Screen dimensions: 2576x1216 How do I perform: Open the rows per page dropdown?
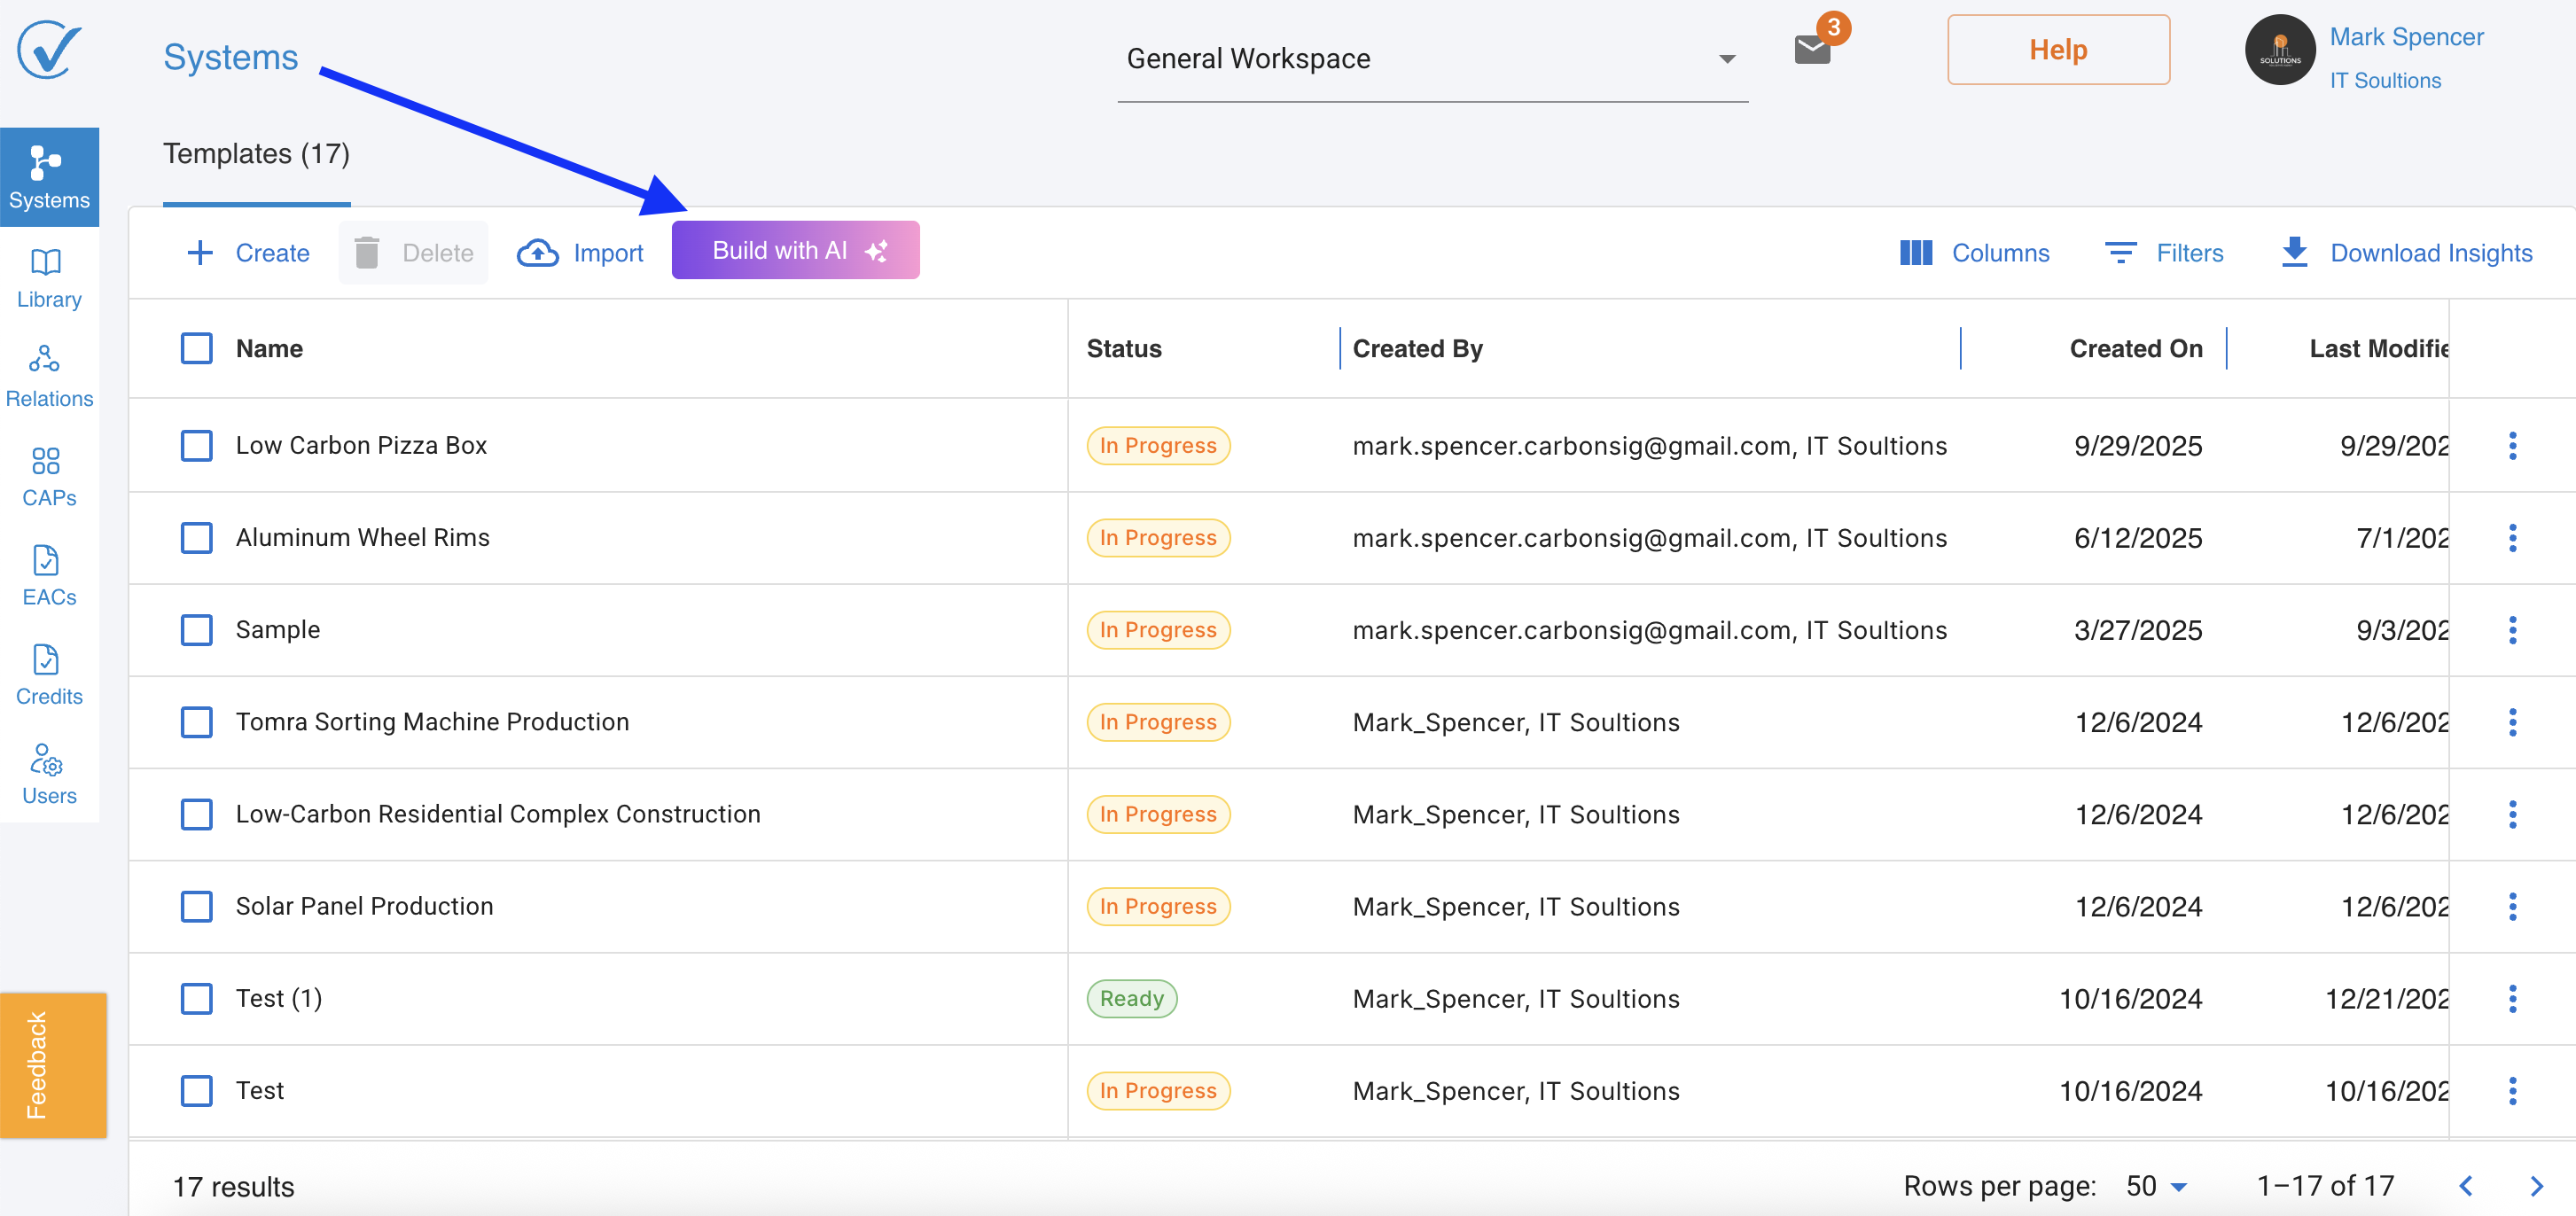(x=2157, y=1186)
